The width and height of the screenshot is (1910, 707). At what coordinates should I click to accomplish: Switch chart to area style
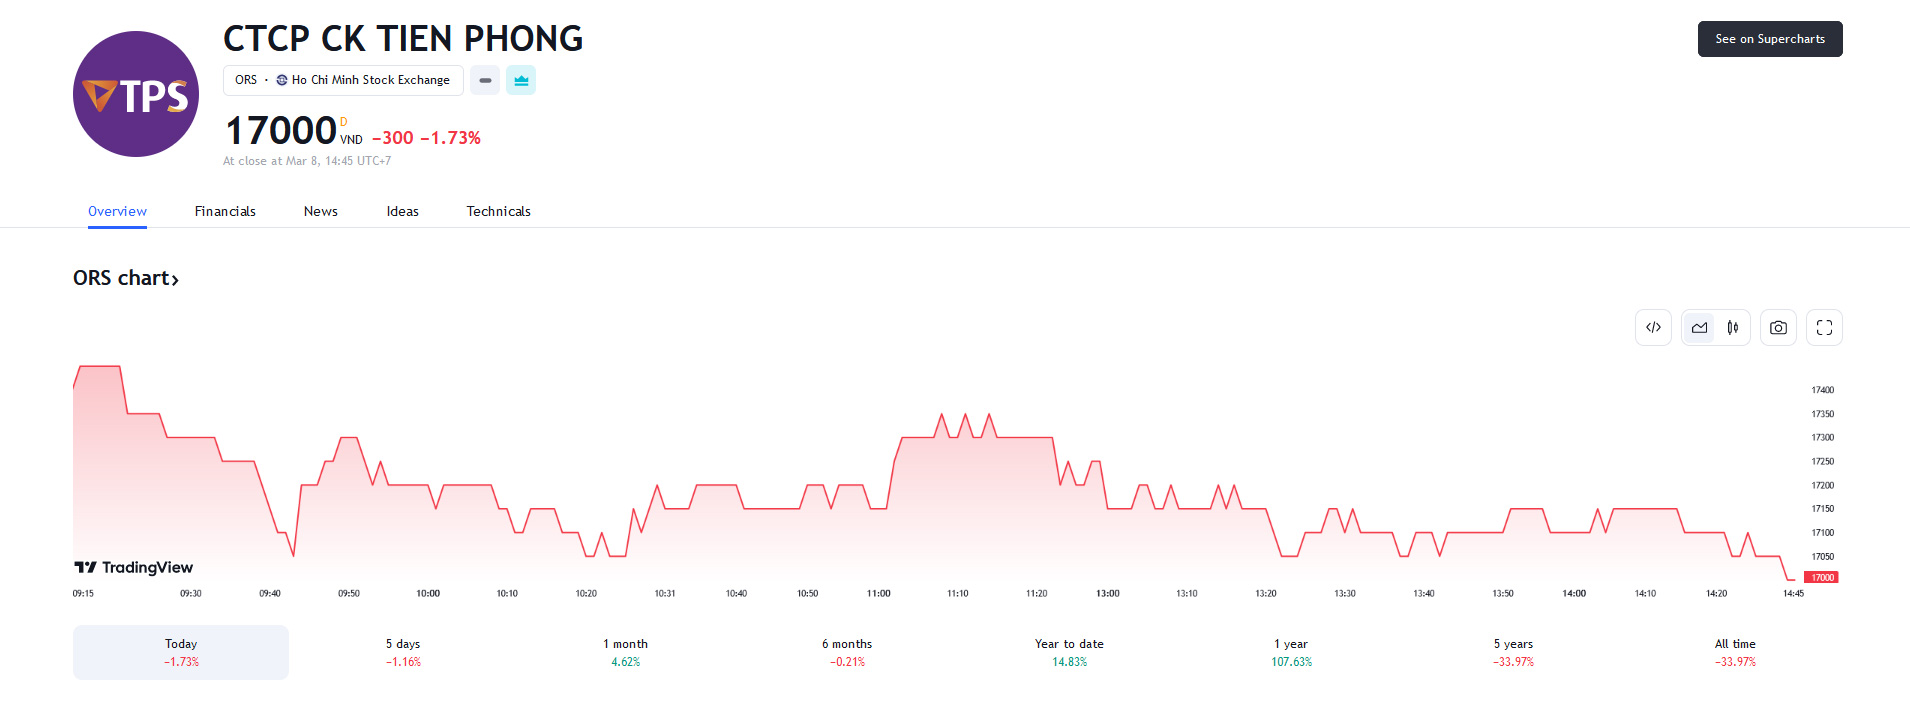pyautogui.click(x=1699, y=328)
